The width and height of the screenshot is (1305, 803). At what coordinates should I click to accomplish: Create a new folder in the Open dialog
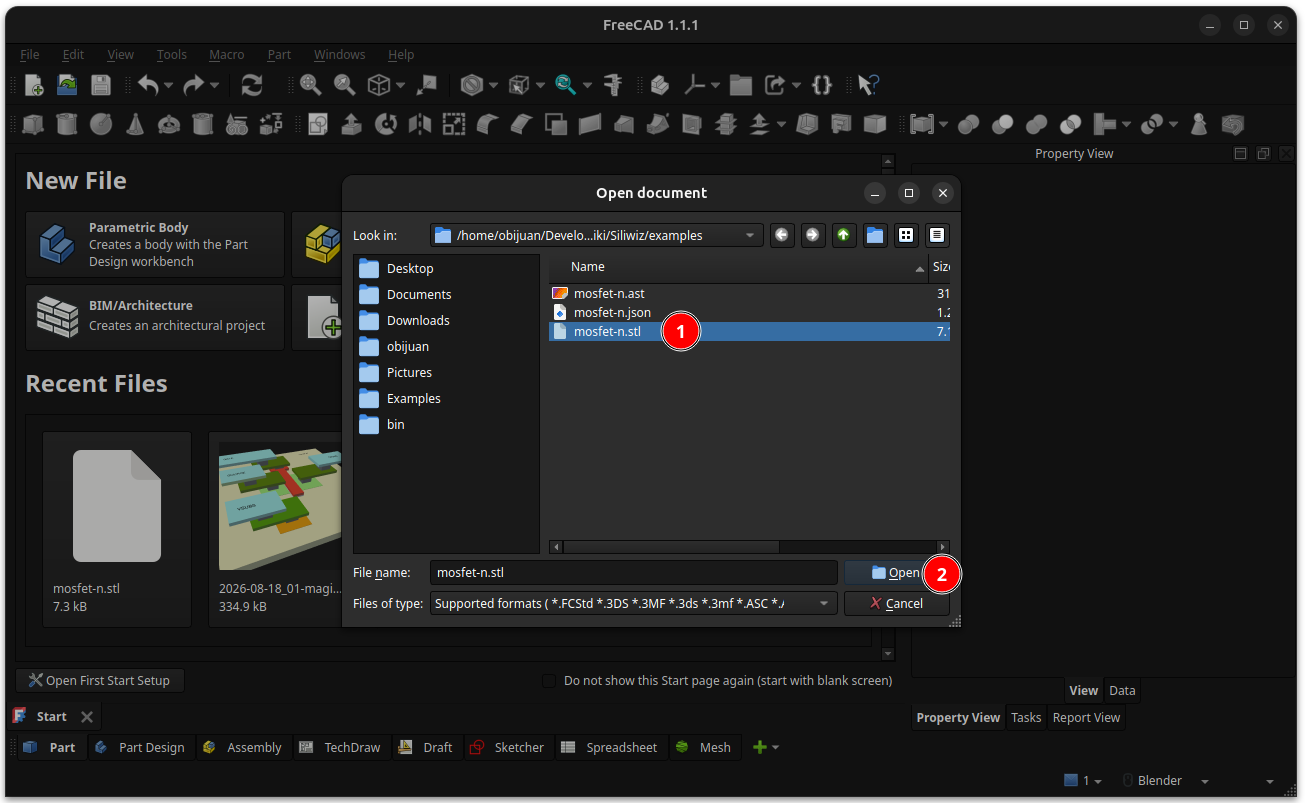pyautogui.click(x=875, y=235)
